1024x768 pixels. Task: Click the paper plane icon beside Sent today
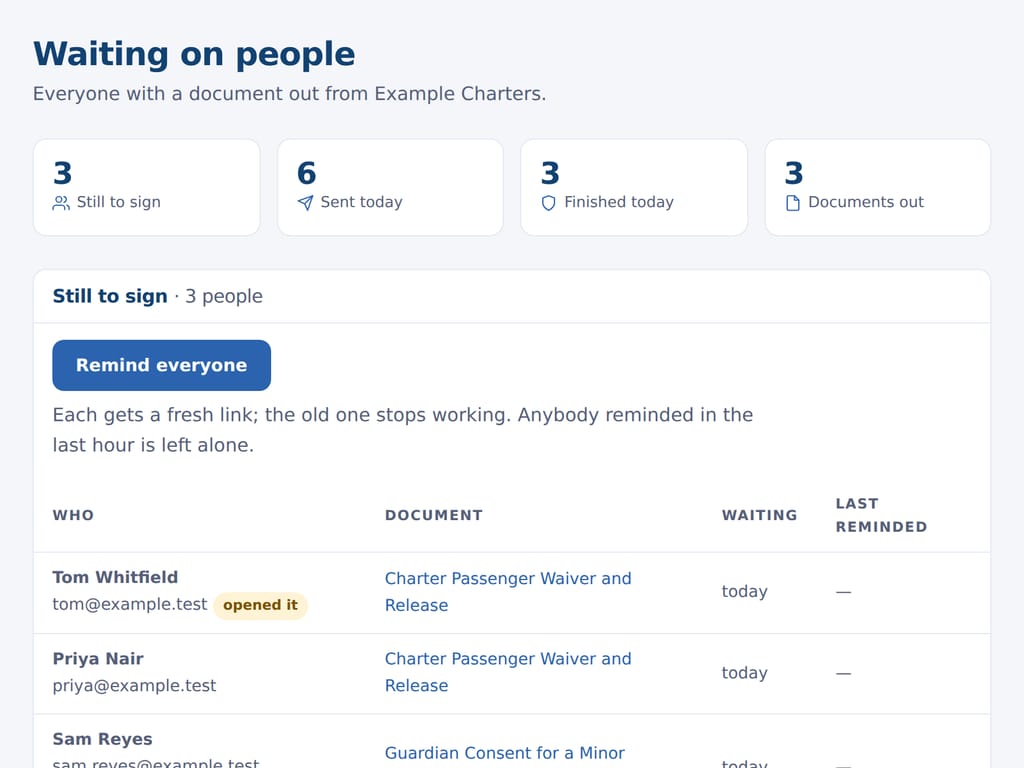click(x=305, y=203)
